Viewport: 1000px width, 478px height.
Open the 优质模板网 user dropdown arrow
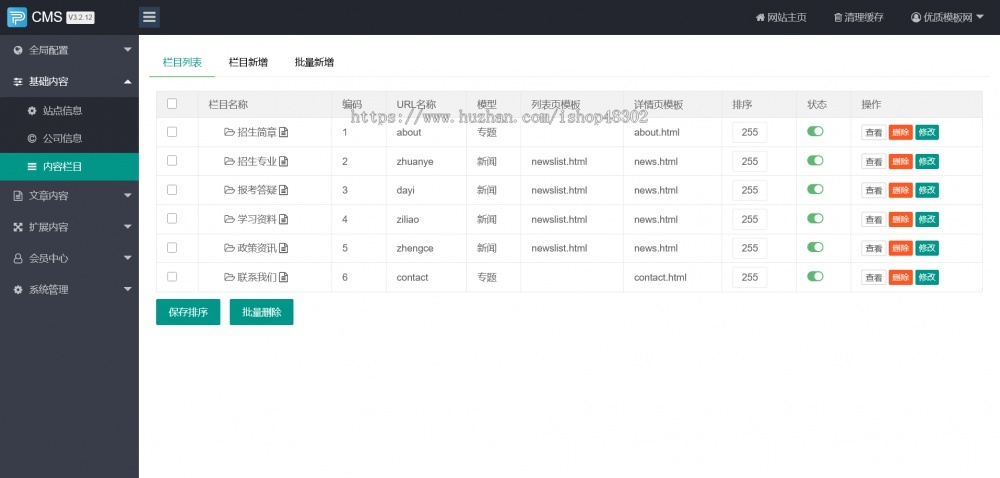980,17
